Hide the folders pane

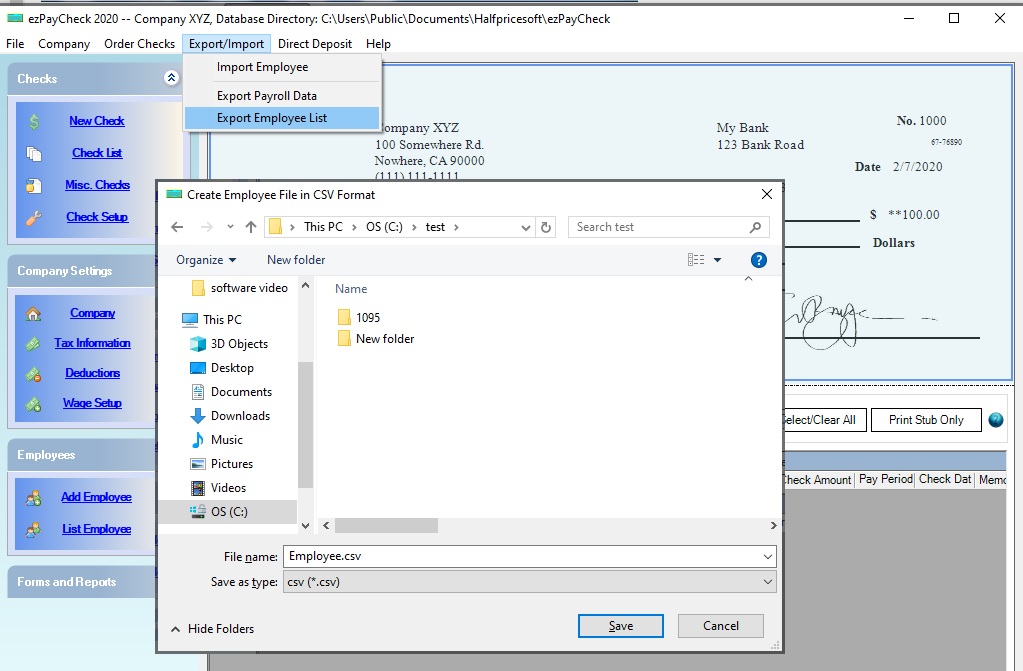click(x=212, y=629)
